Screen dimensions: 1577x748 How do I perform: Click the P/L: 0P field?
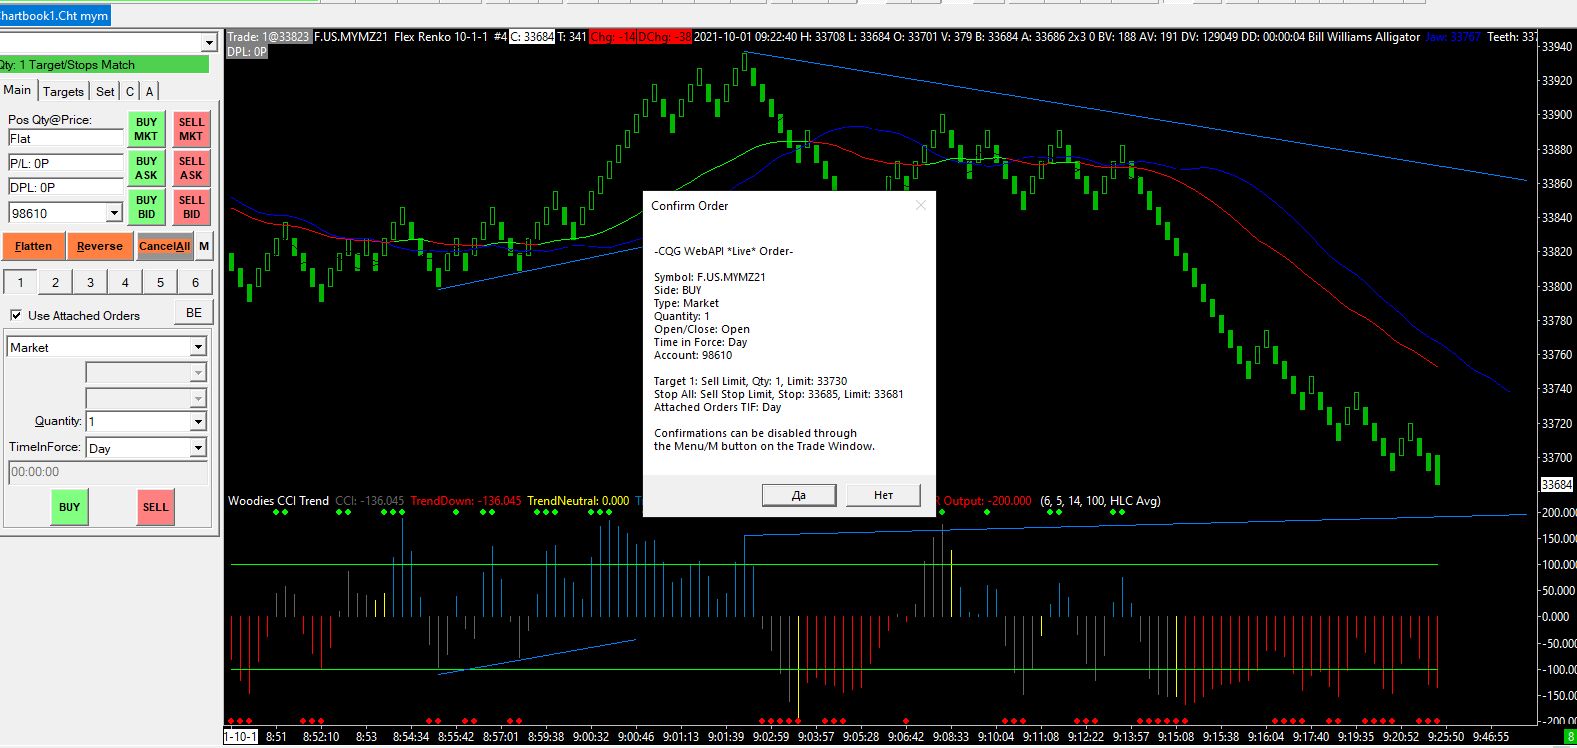coord(65,163)
